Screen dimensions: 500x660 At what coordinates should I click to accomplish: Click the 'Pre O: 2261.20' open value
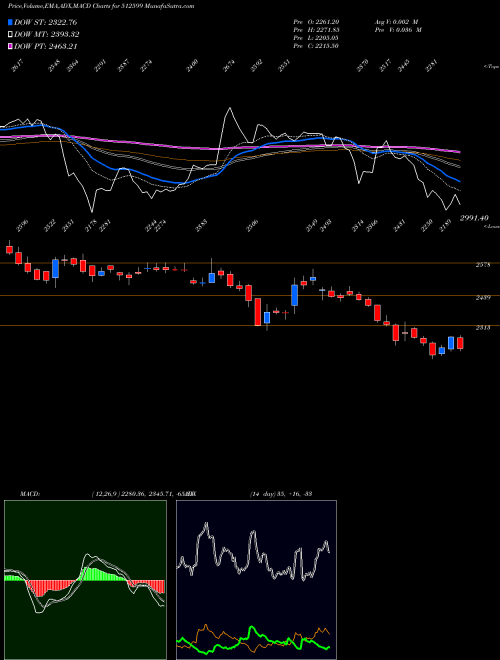point(316,22)
